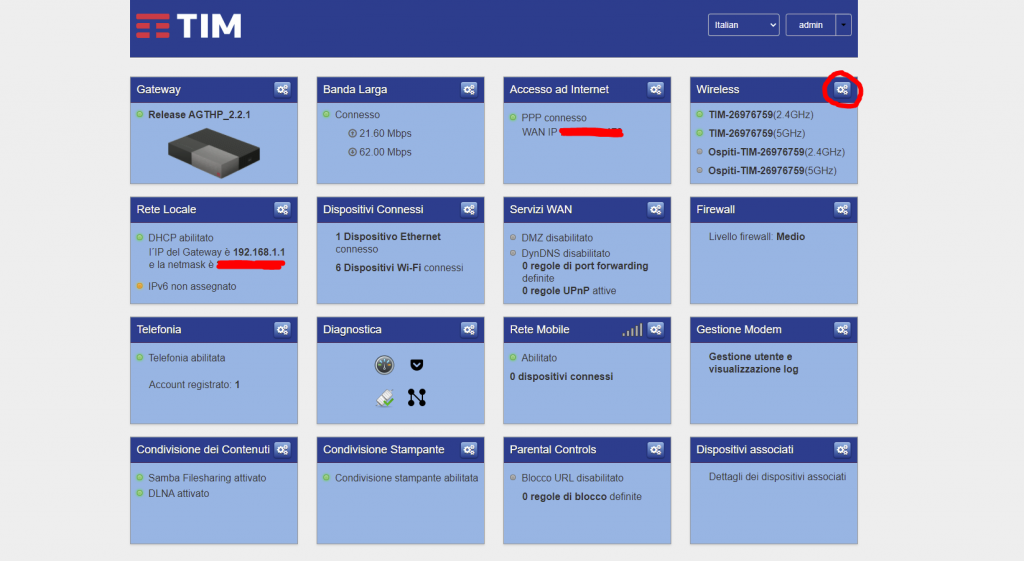The width and height of the screenshot is (1024, 561).
Task: Open the Dispositivi Connessi card title
Action: pyautogui.click(x=373, y=210)
